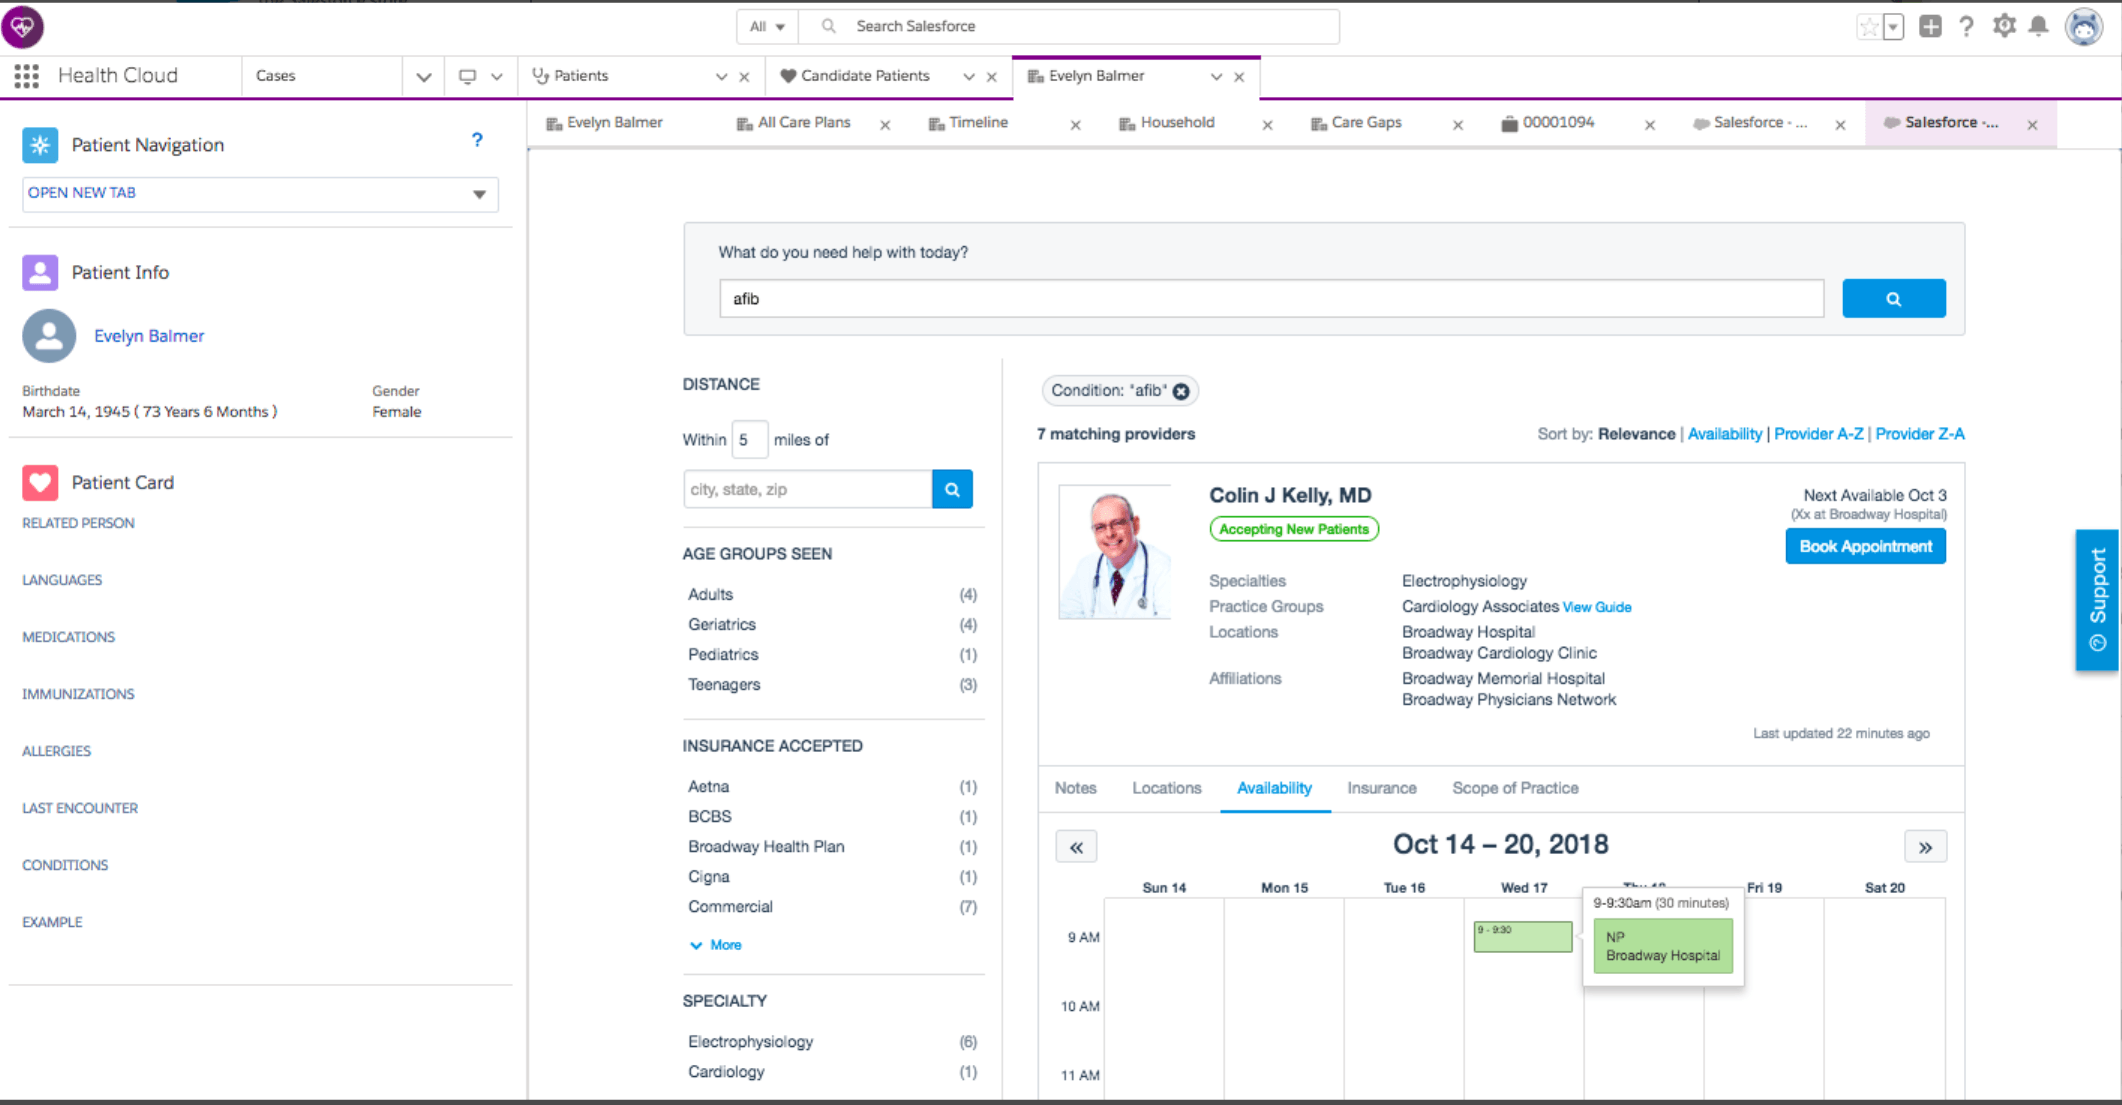
Task: Search by city with location magnifier button
Action: tap(952, 489)
